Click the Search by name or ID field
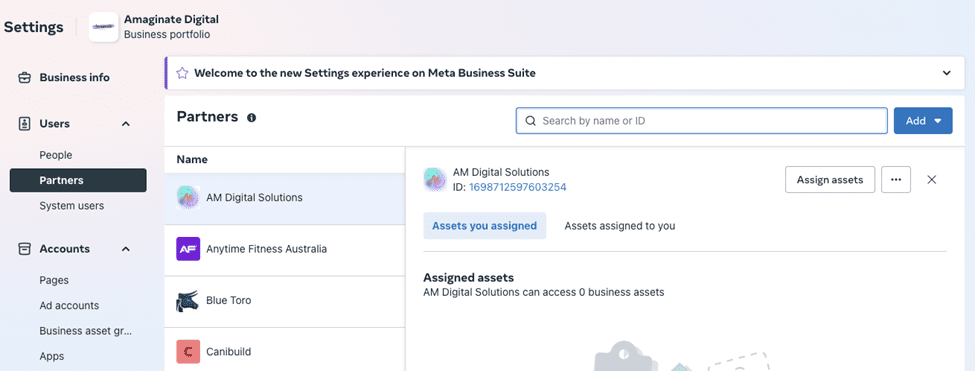Screen dimensions: 975x371 coord(701,121)
